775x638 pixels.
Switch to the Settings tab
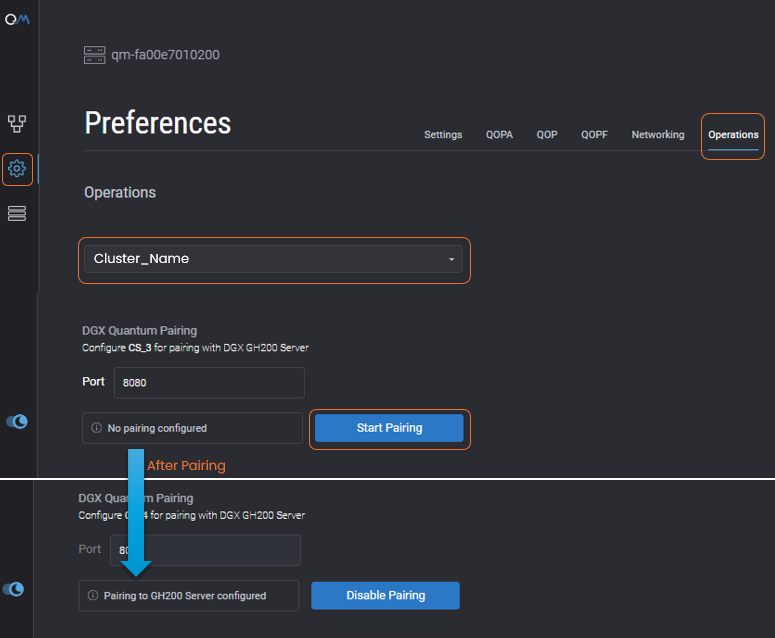pos(443,134)
